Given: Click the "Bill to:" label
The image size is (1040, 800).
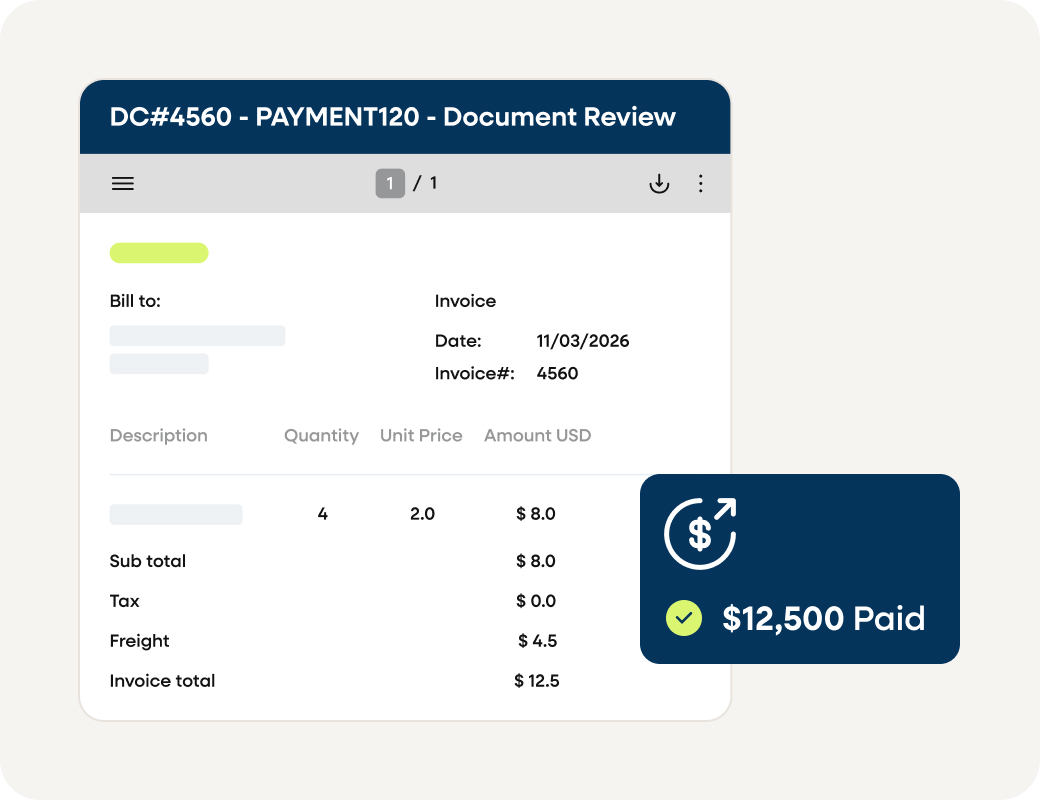Looking at the screenshot, I should [x=135, y=301].
